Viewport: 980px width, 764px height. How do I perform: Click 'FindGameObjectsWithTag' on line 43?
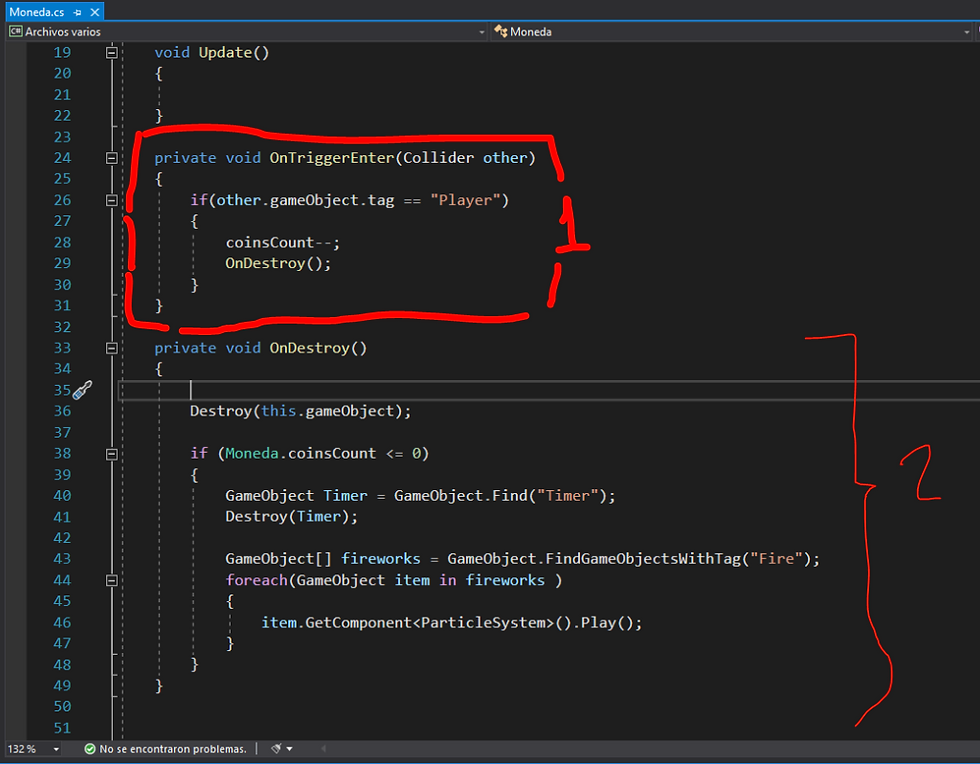(642, 559)
